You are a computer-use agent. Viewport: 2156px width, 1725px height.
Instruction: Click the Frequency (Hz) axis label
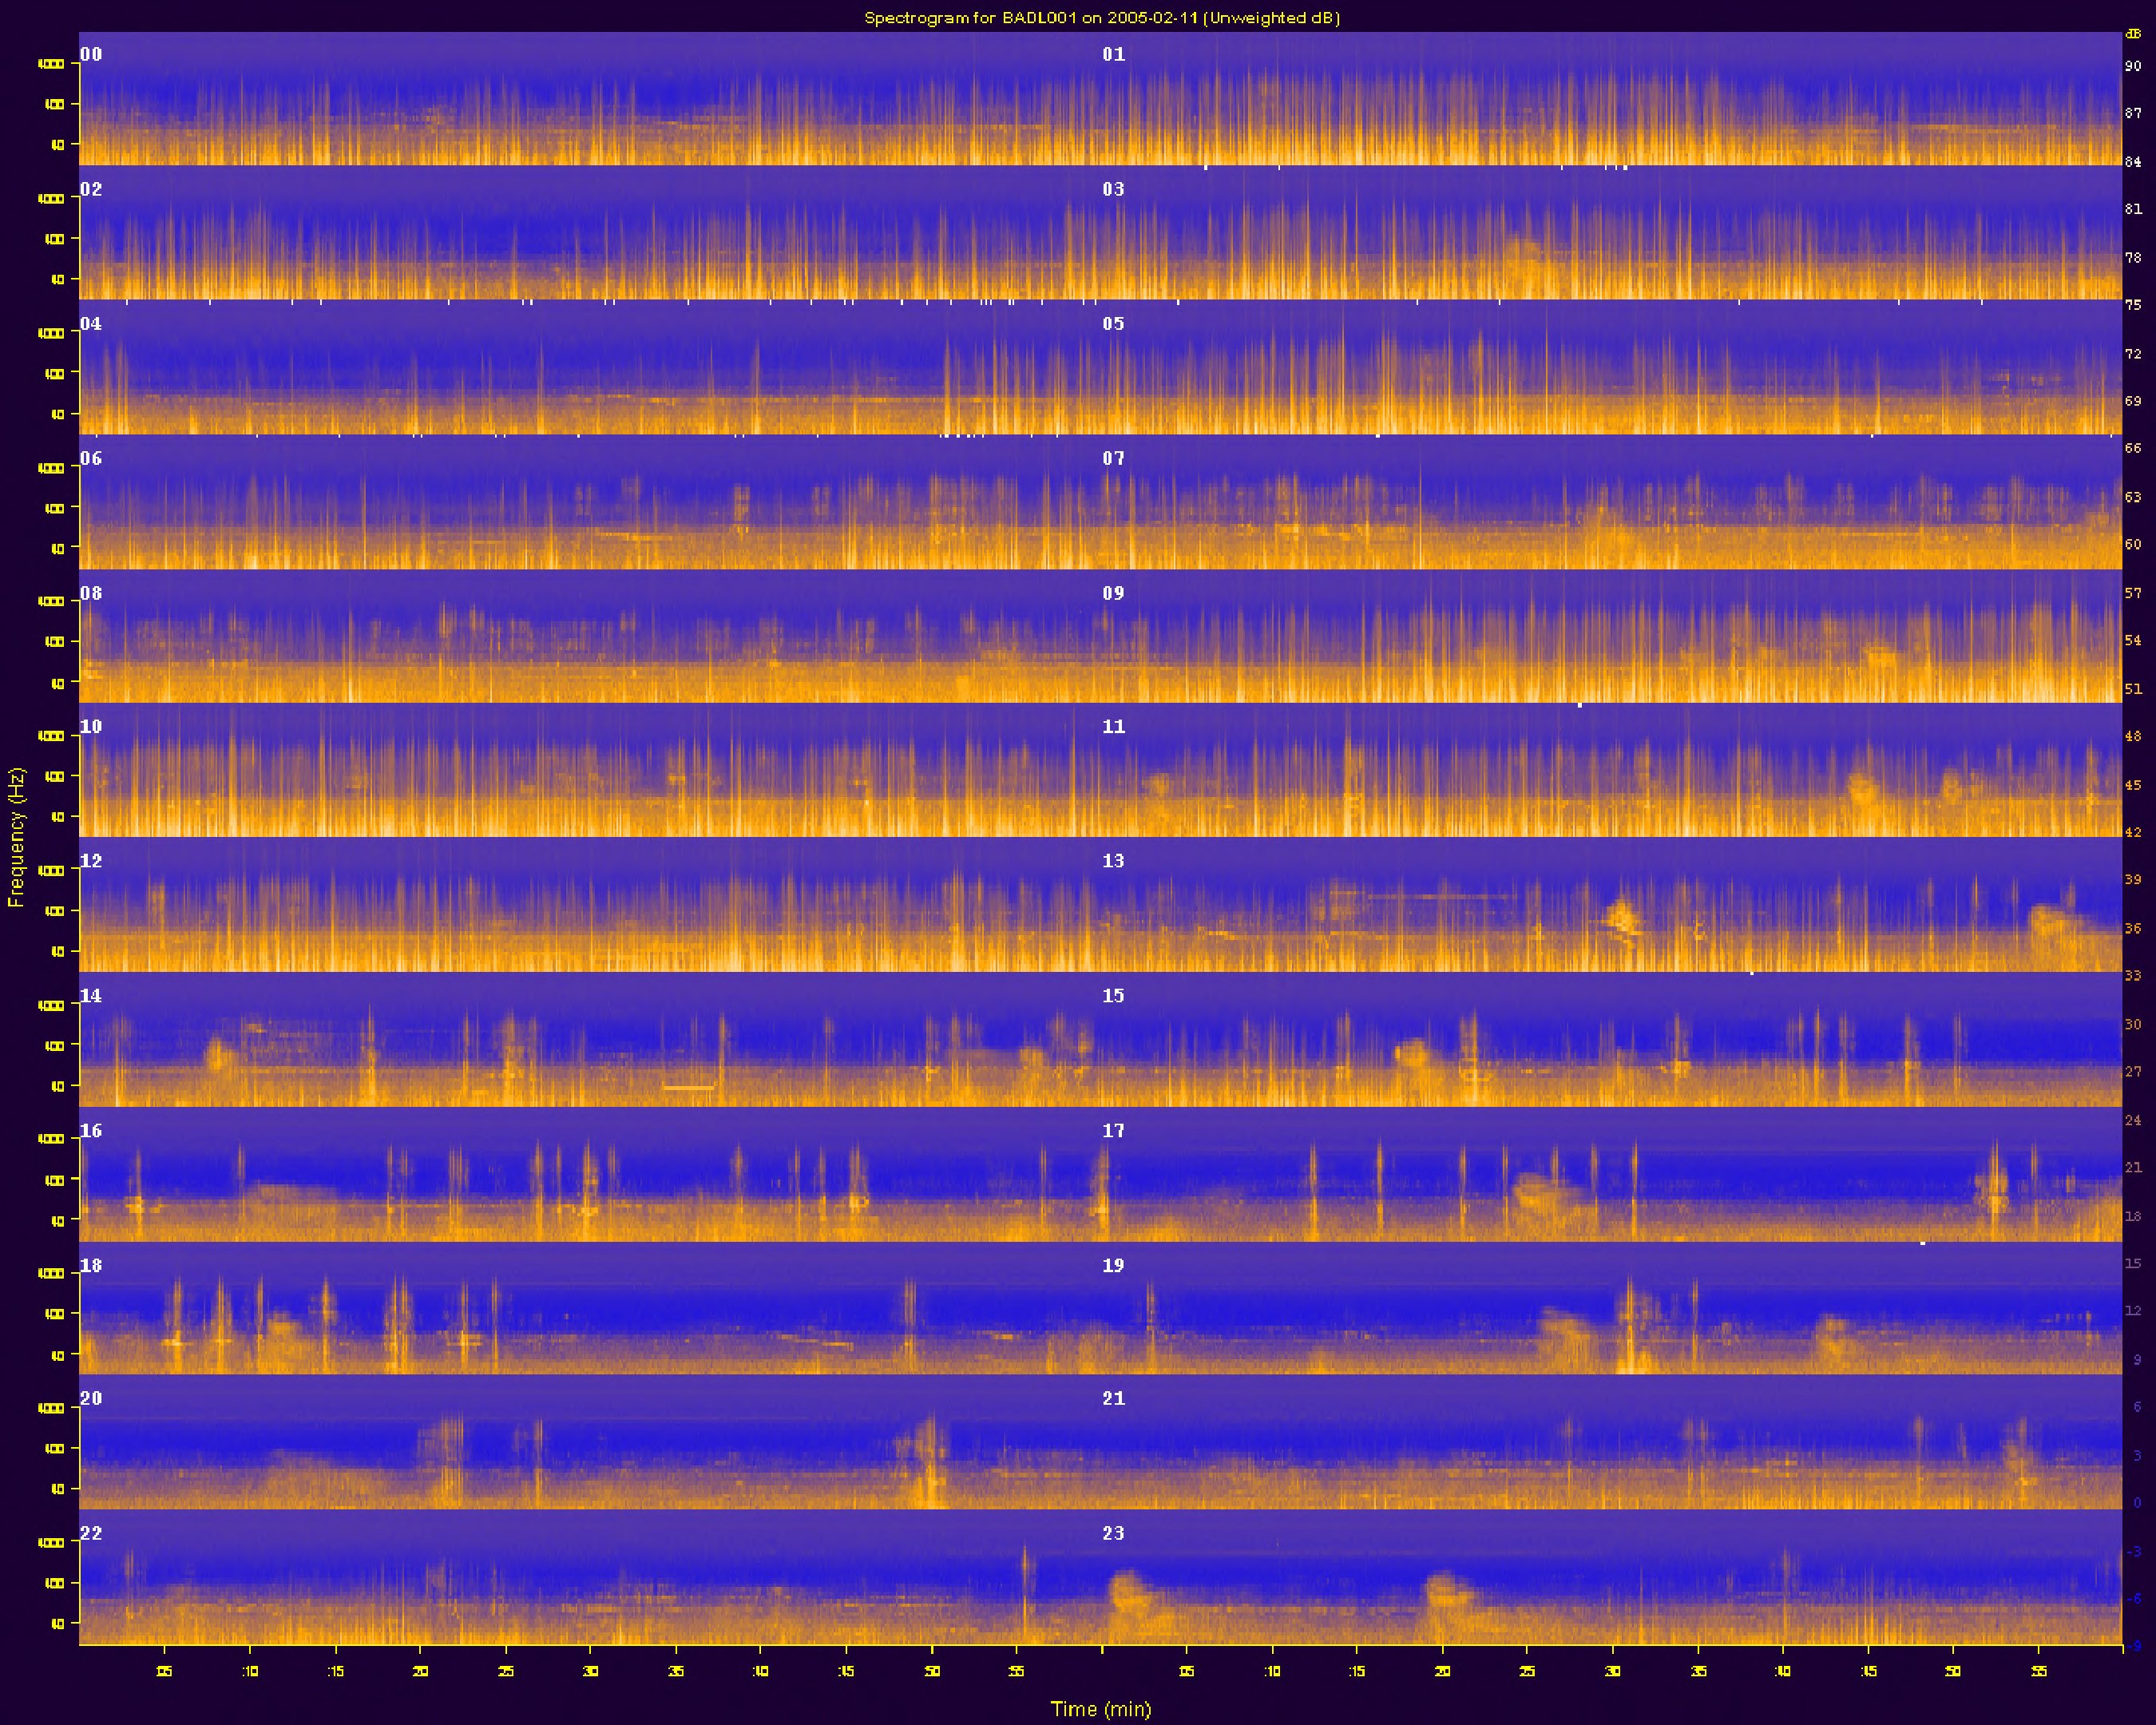click(x=15, y=837)
